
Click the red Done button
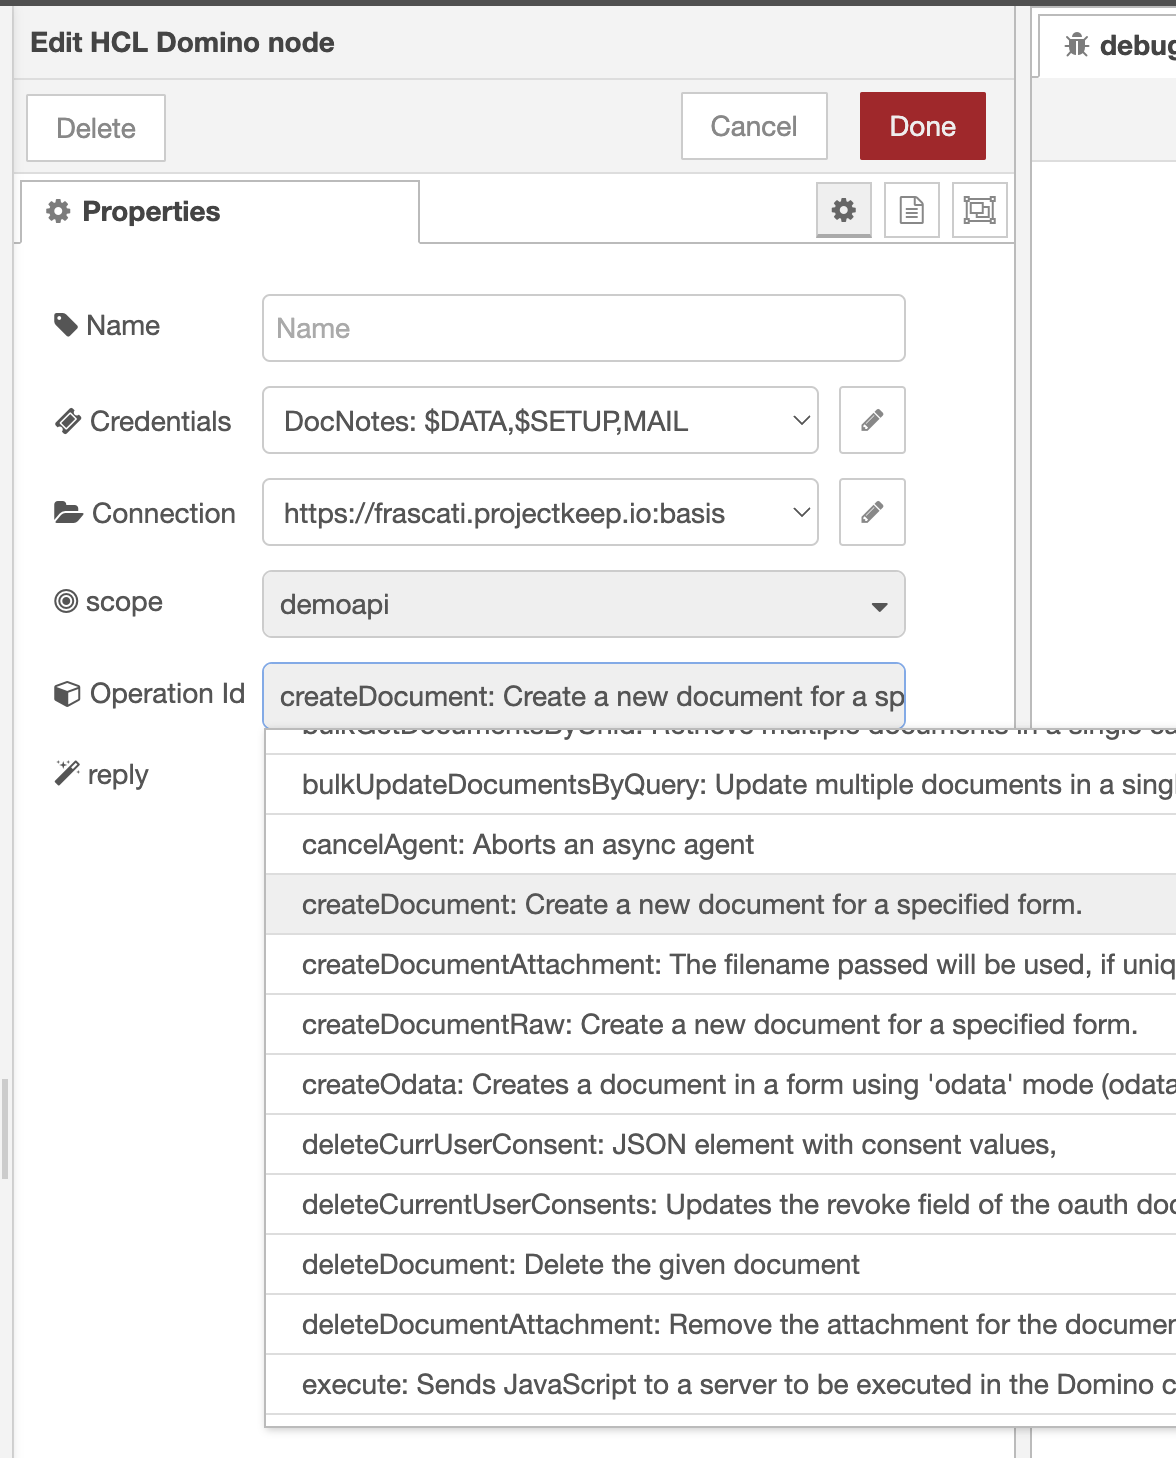coord(923,126)
